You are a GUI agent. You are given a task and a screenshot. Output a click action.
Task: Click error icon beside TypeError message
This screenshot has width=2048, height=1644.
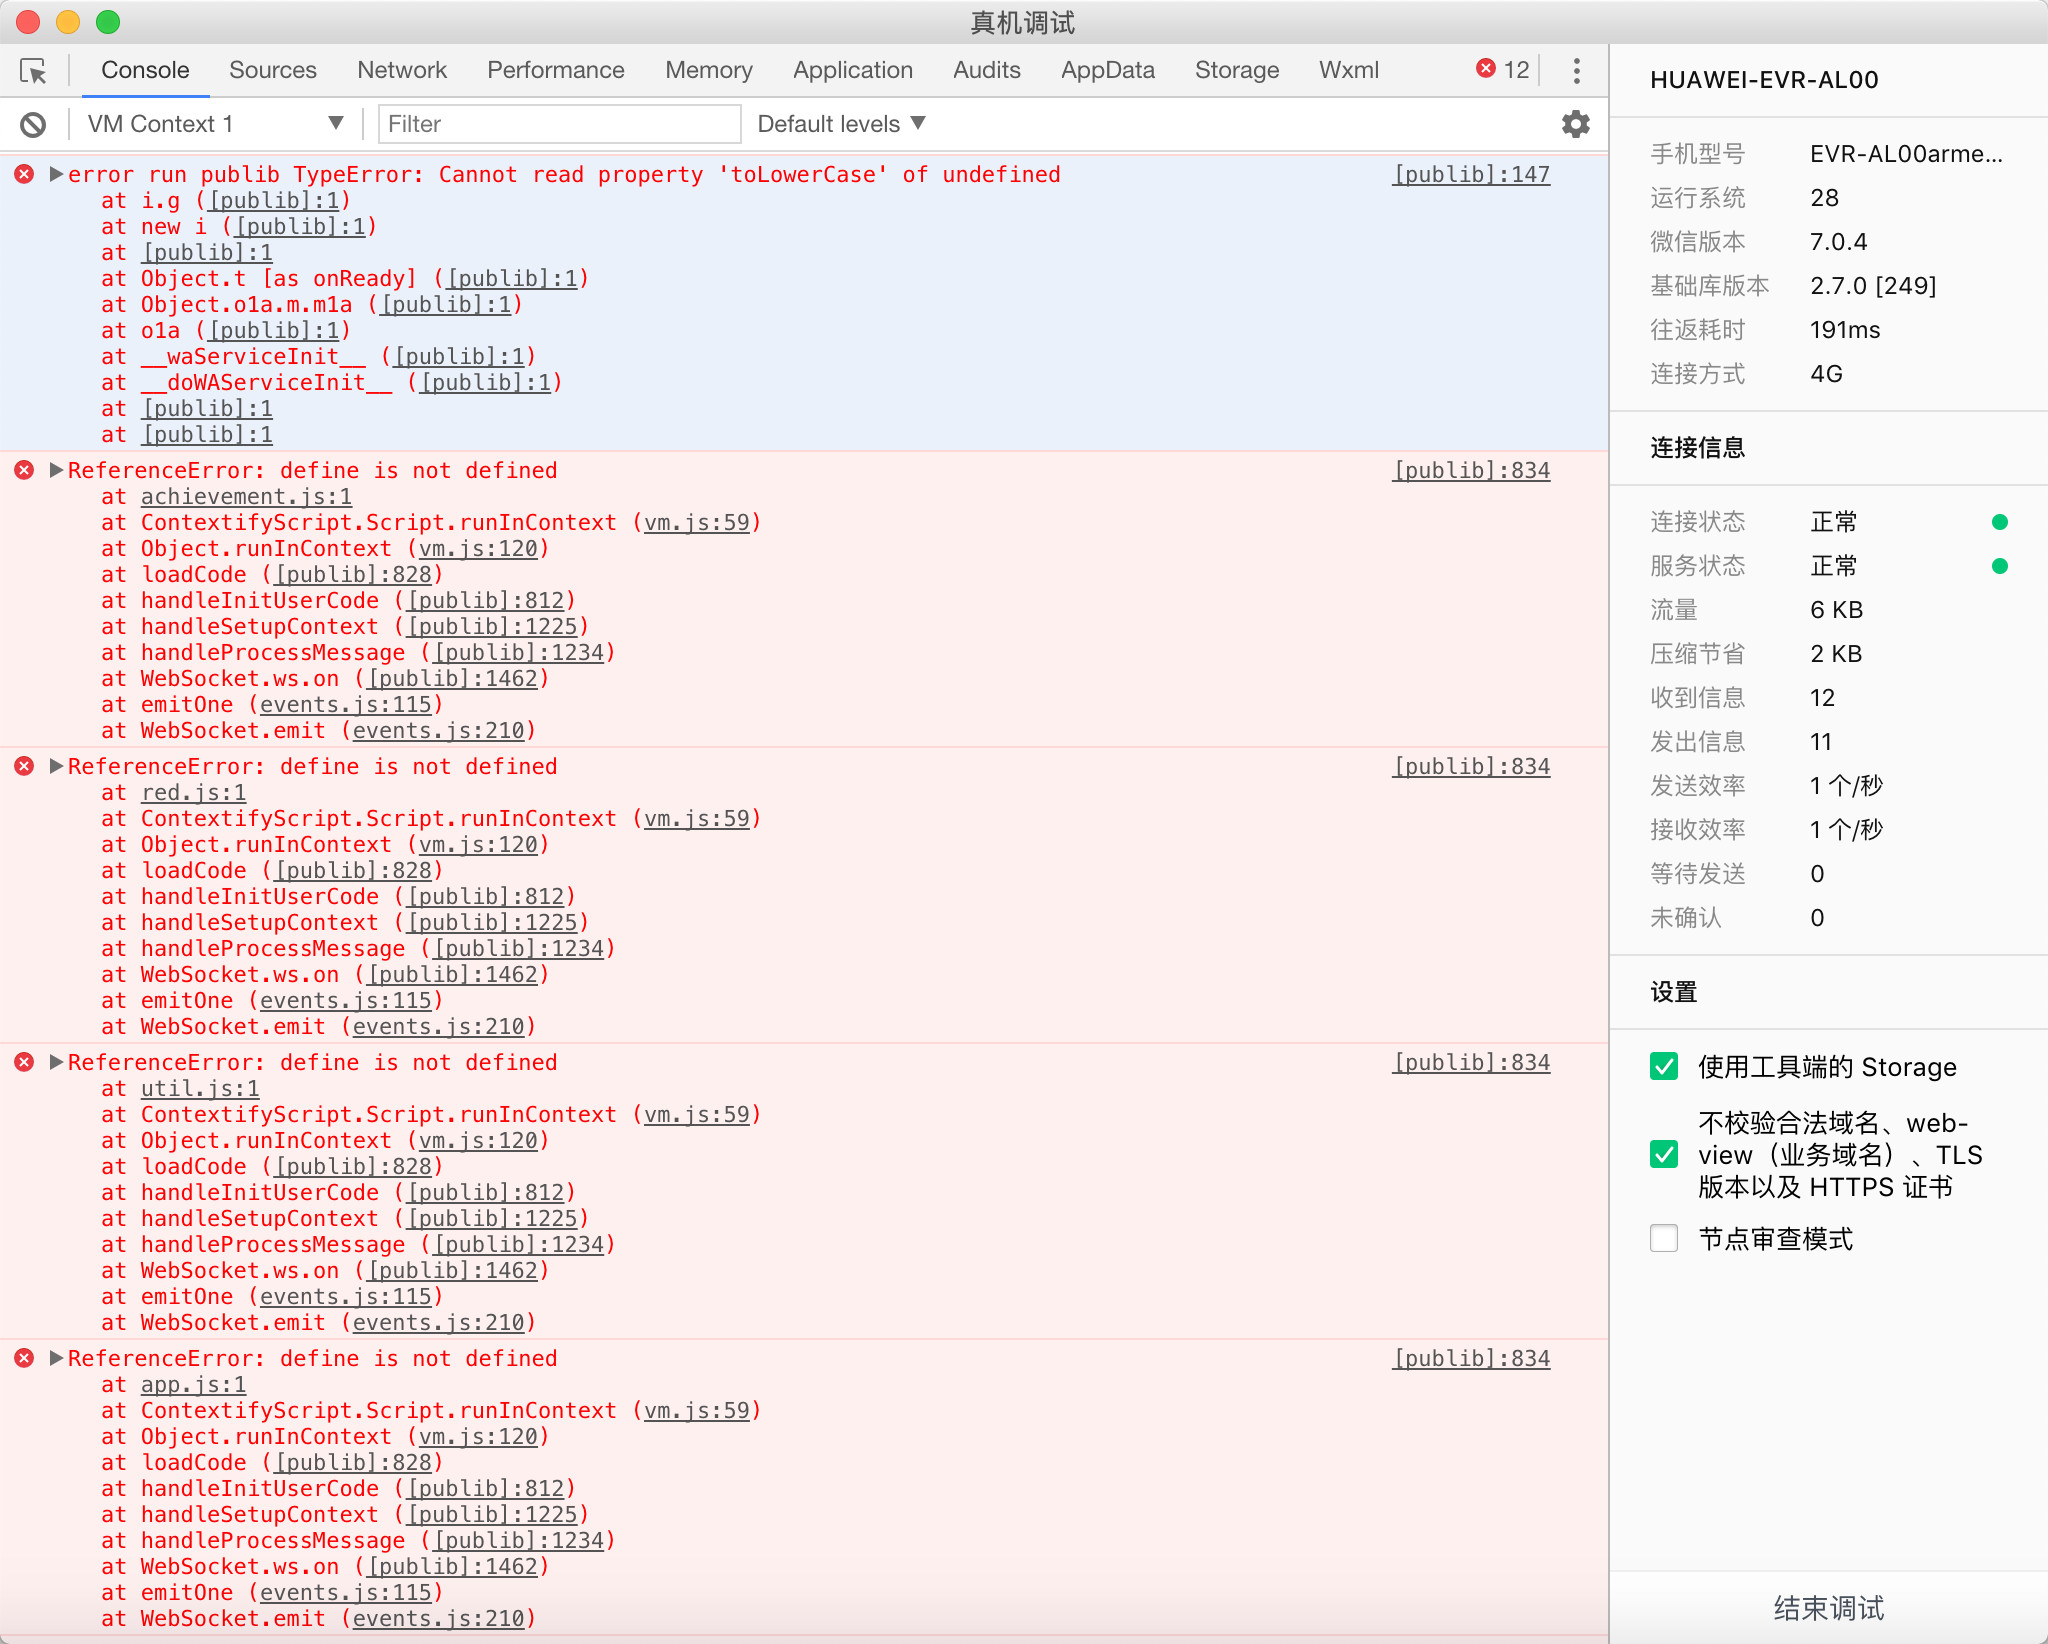click(25, 174)
